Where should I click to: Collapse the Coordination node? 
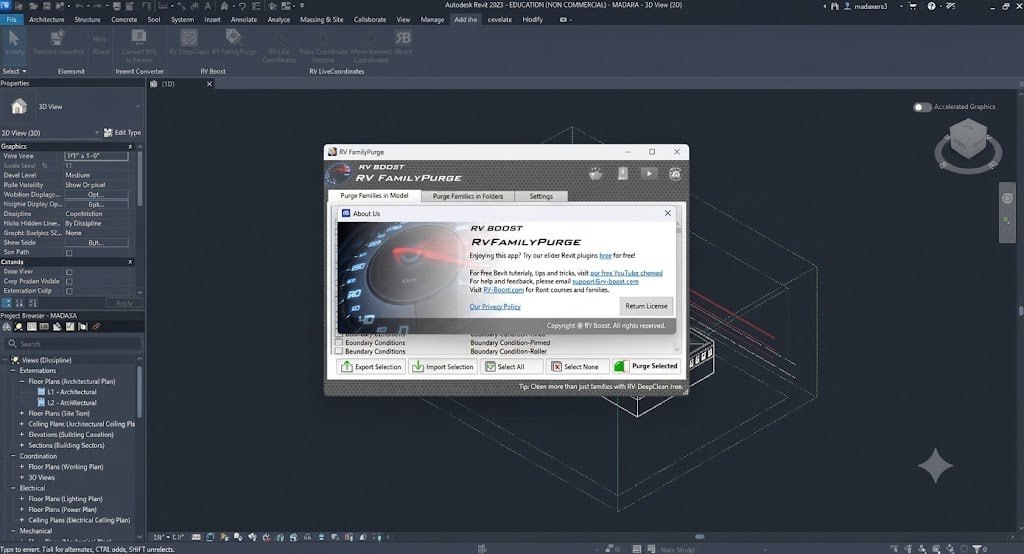(12, 456)
